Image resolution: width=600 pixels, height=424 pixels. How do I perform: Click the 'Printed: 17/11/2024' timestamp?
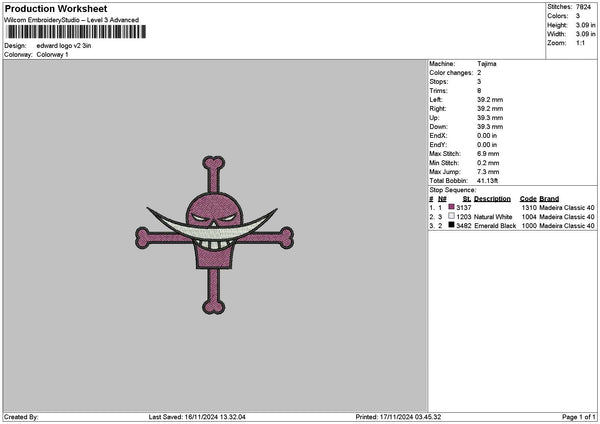click(x=398, y=417)
